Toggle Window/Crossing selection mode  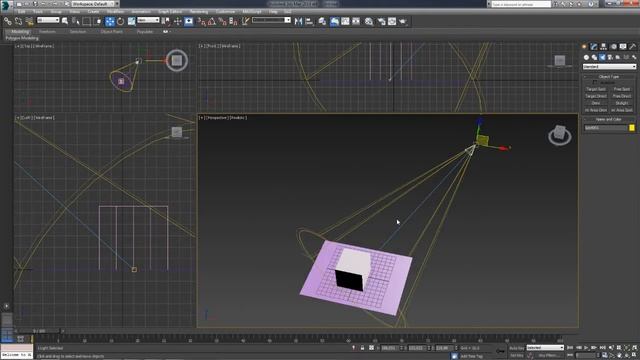(x=98, y=21)
